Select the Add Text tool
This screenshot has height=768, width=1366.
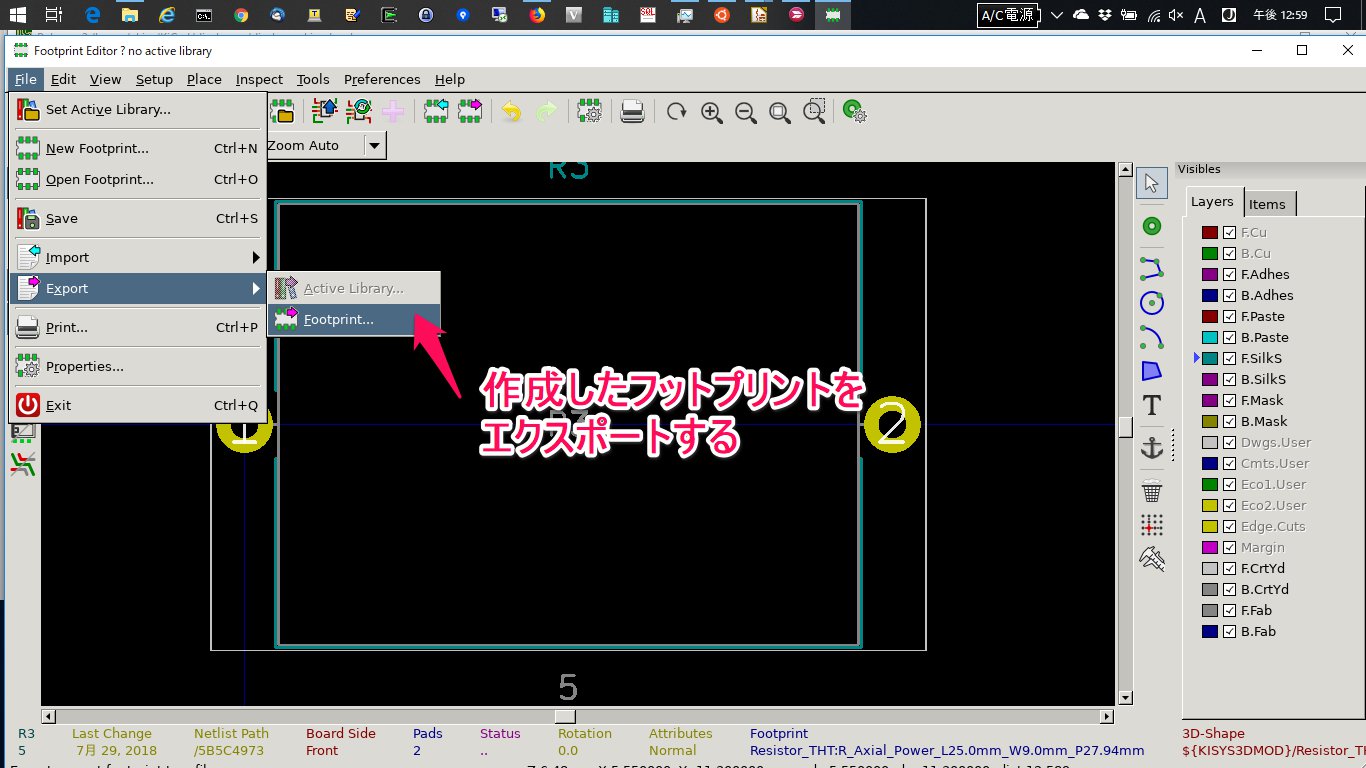coord(1152,405)
